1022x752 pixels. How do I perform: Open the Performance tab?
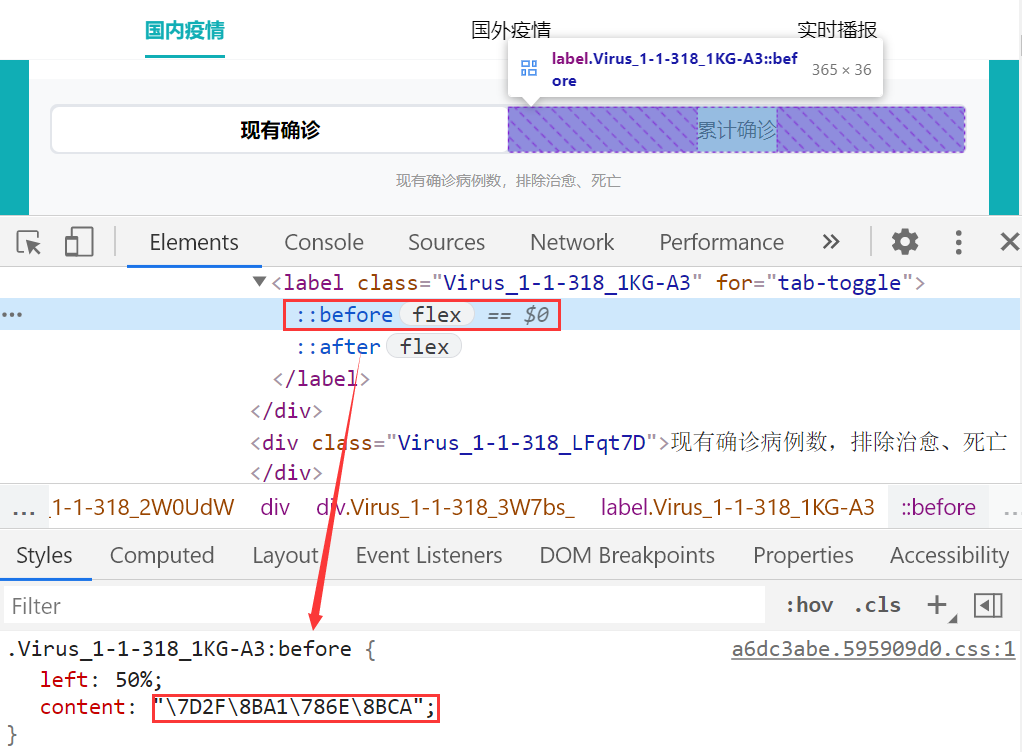722,242
